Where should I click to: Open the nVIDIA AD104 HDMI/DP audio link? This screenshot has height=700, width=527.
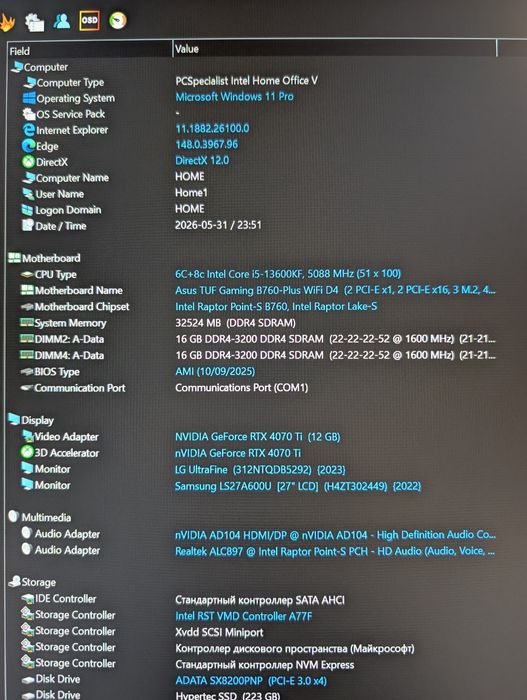click(335, 535)
